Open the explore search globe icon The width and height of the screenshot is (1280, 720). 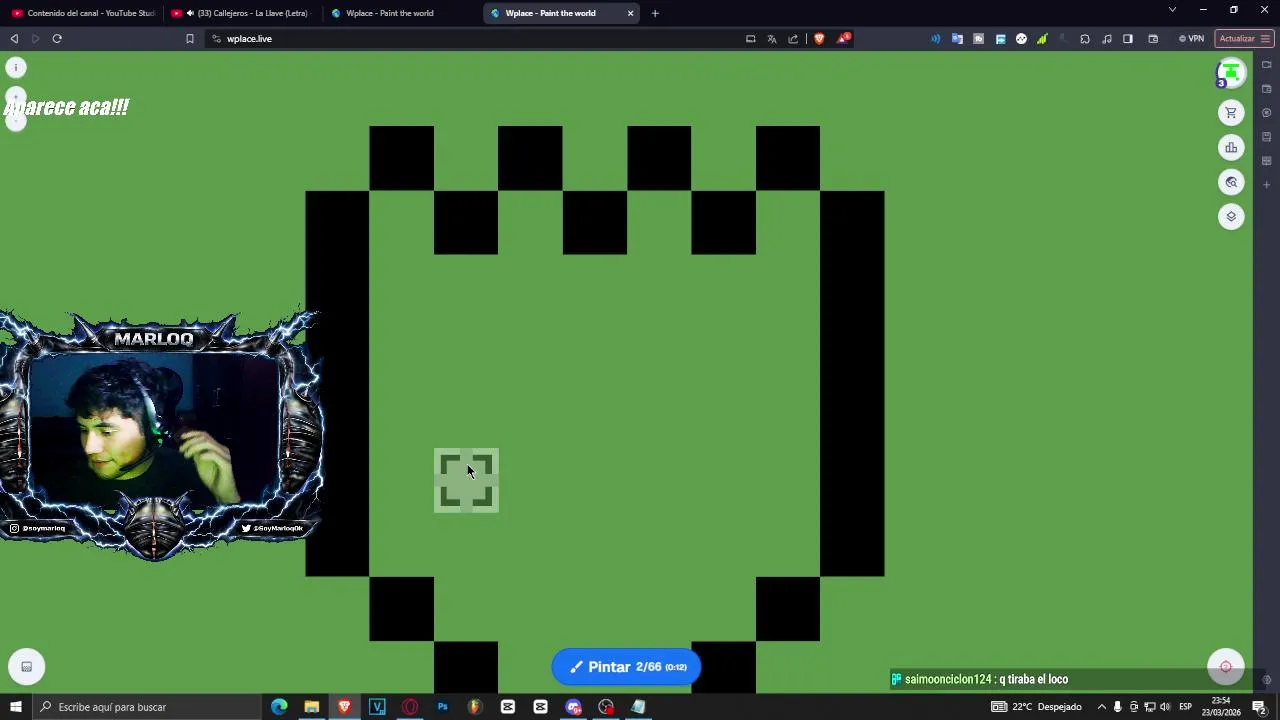tap(1231, 182)
